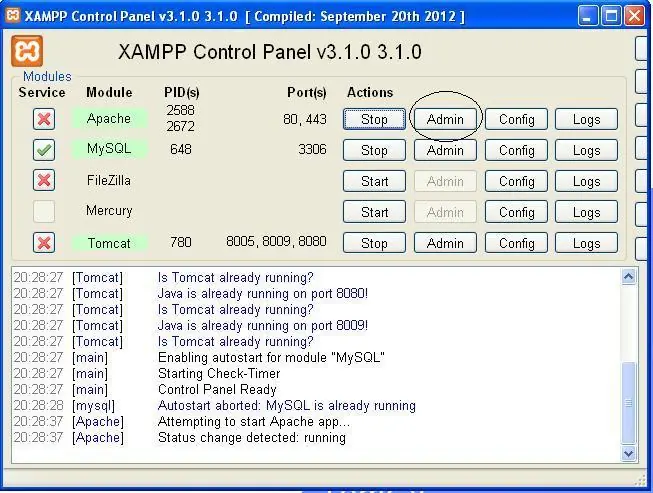The width and height of the screenshot is (653, 493).
Task: Open MySQL Admin
Action: [445, 150]
